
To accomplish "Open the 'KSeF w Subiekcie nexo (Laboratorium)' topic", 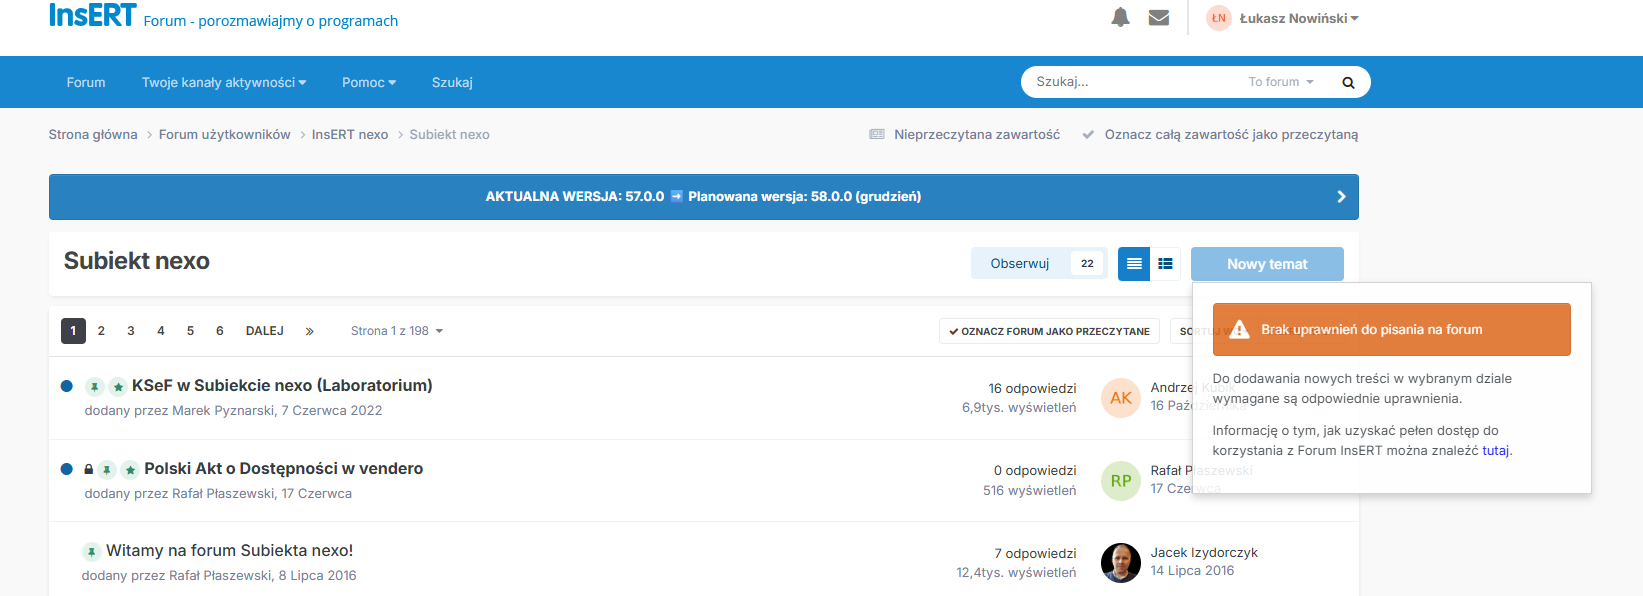I will pyautogui.click(x=282, y=385).
